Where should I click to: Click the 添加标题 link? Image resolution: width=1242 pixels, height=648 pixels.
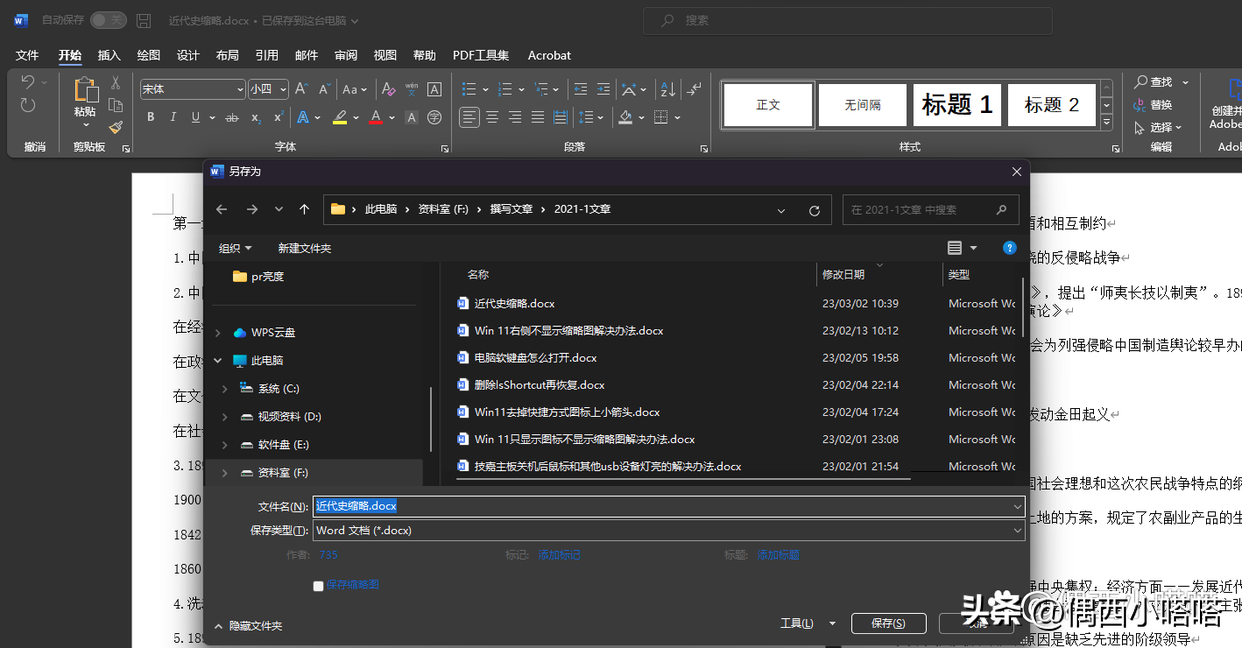778,554
